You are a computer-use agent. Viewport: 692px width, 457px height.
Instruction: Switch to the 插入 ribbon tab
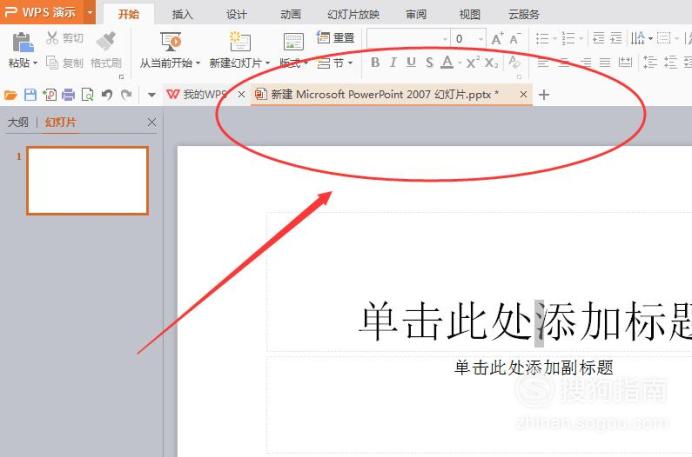[182, 15]
